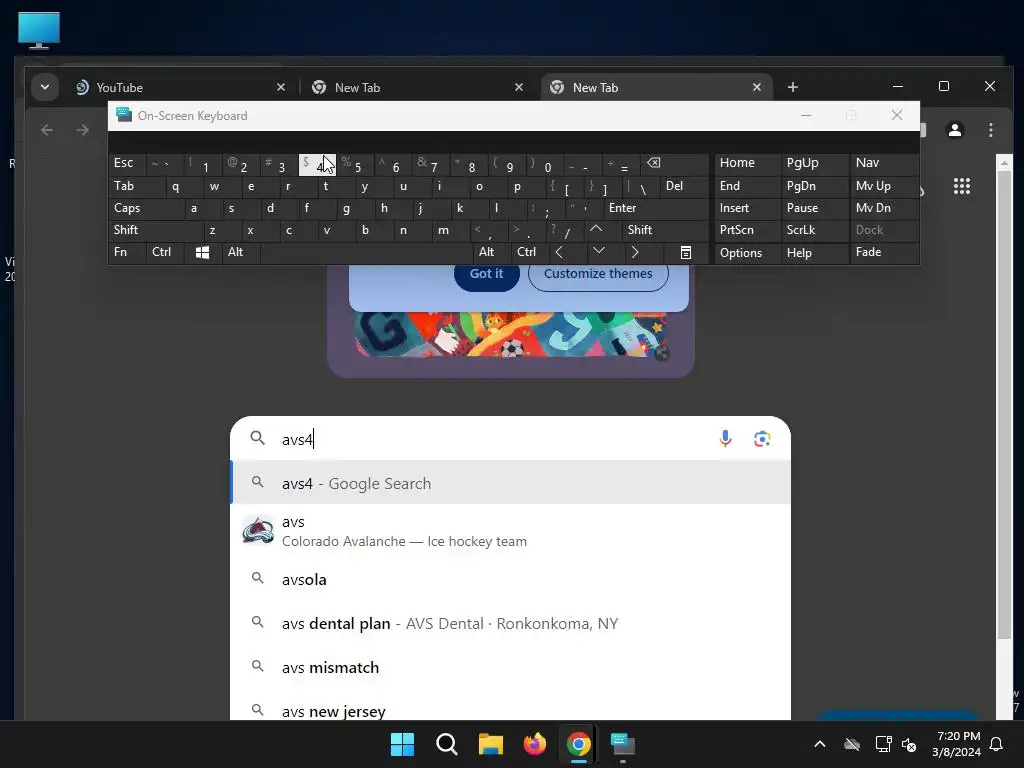Open Google Lens image search icon
This screenshot has height=768, width=1024.
click(x=761, y=439)
